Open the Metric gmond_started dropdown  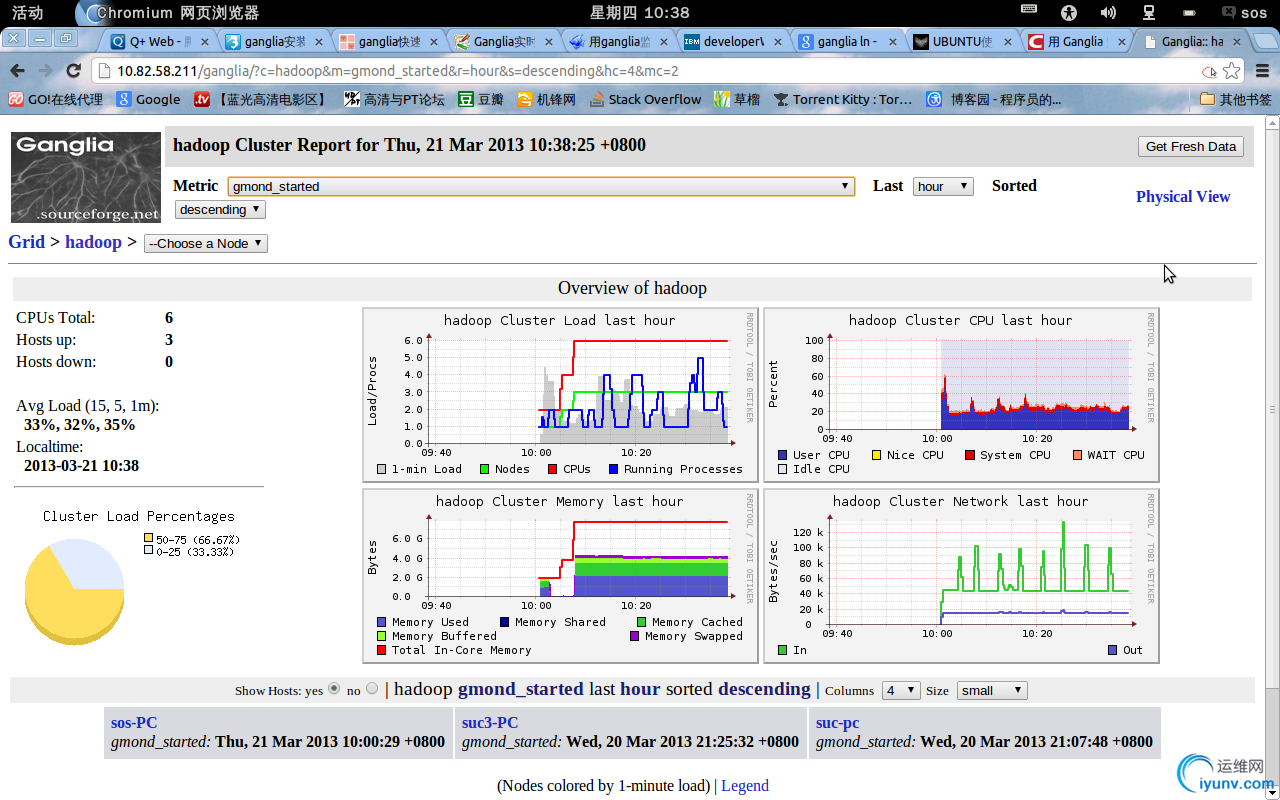pyautogui.click(x=541, y=186)
